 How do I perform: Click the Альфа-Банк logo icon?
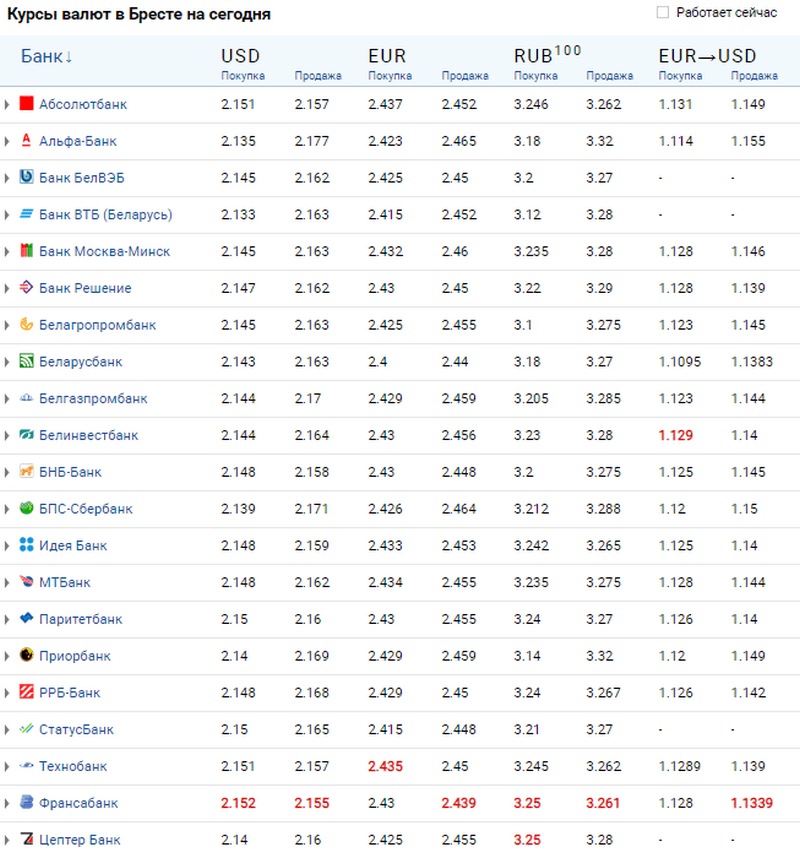(27, 141)
